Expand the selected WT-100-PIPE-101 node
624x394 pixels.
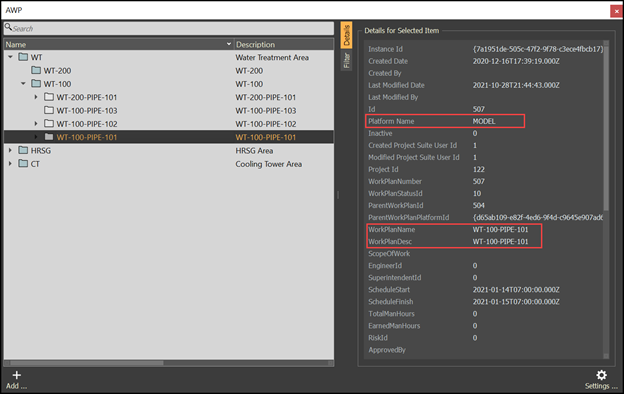[36, 137]
